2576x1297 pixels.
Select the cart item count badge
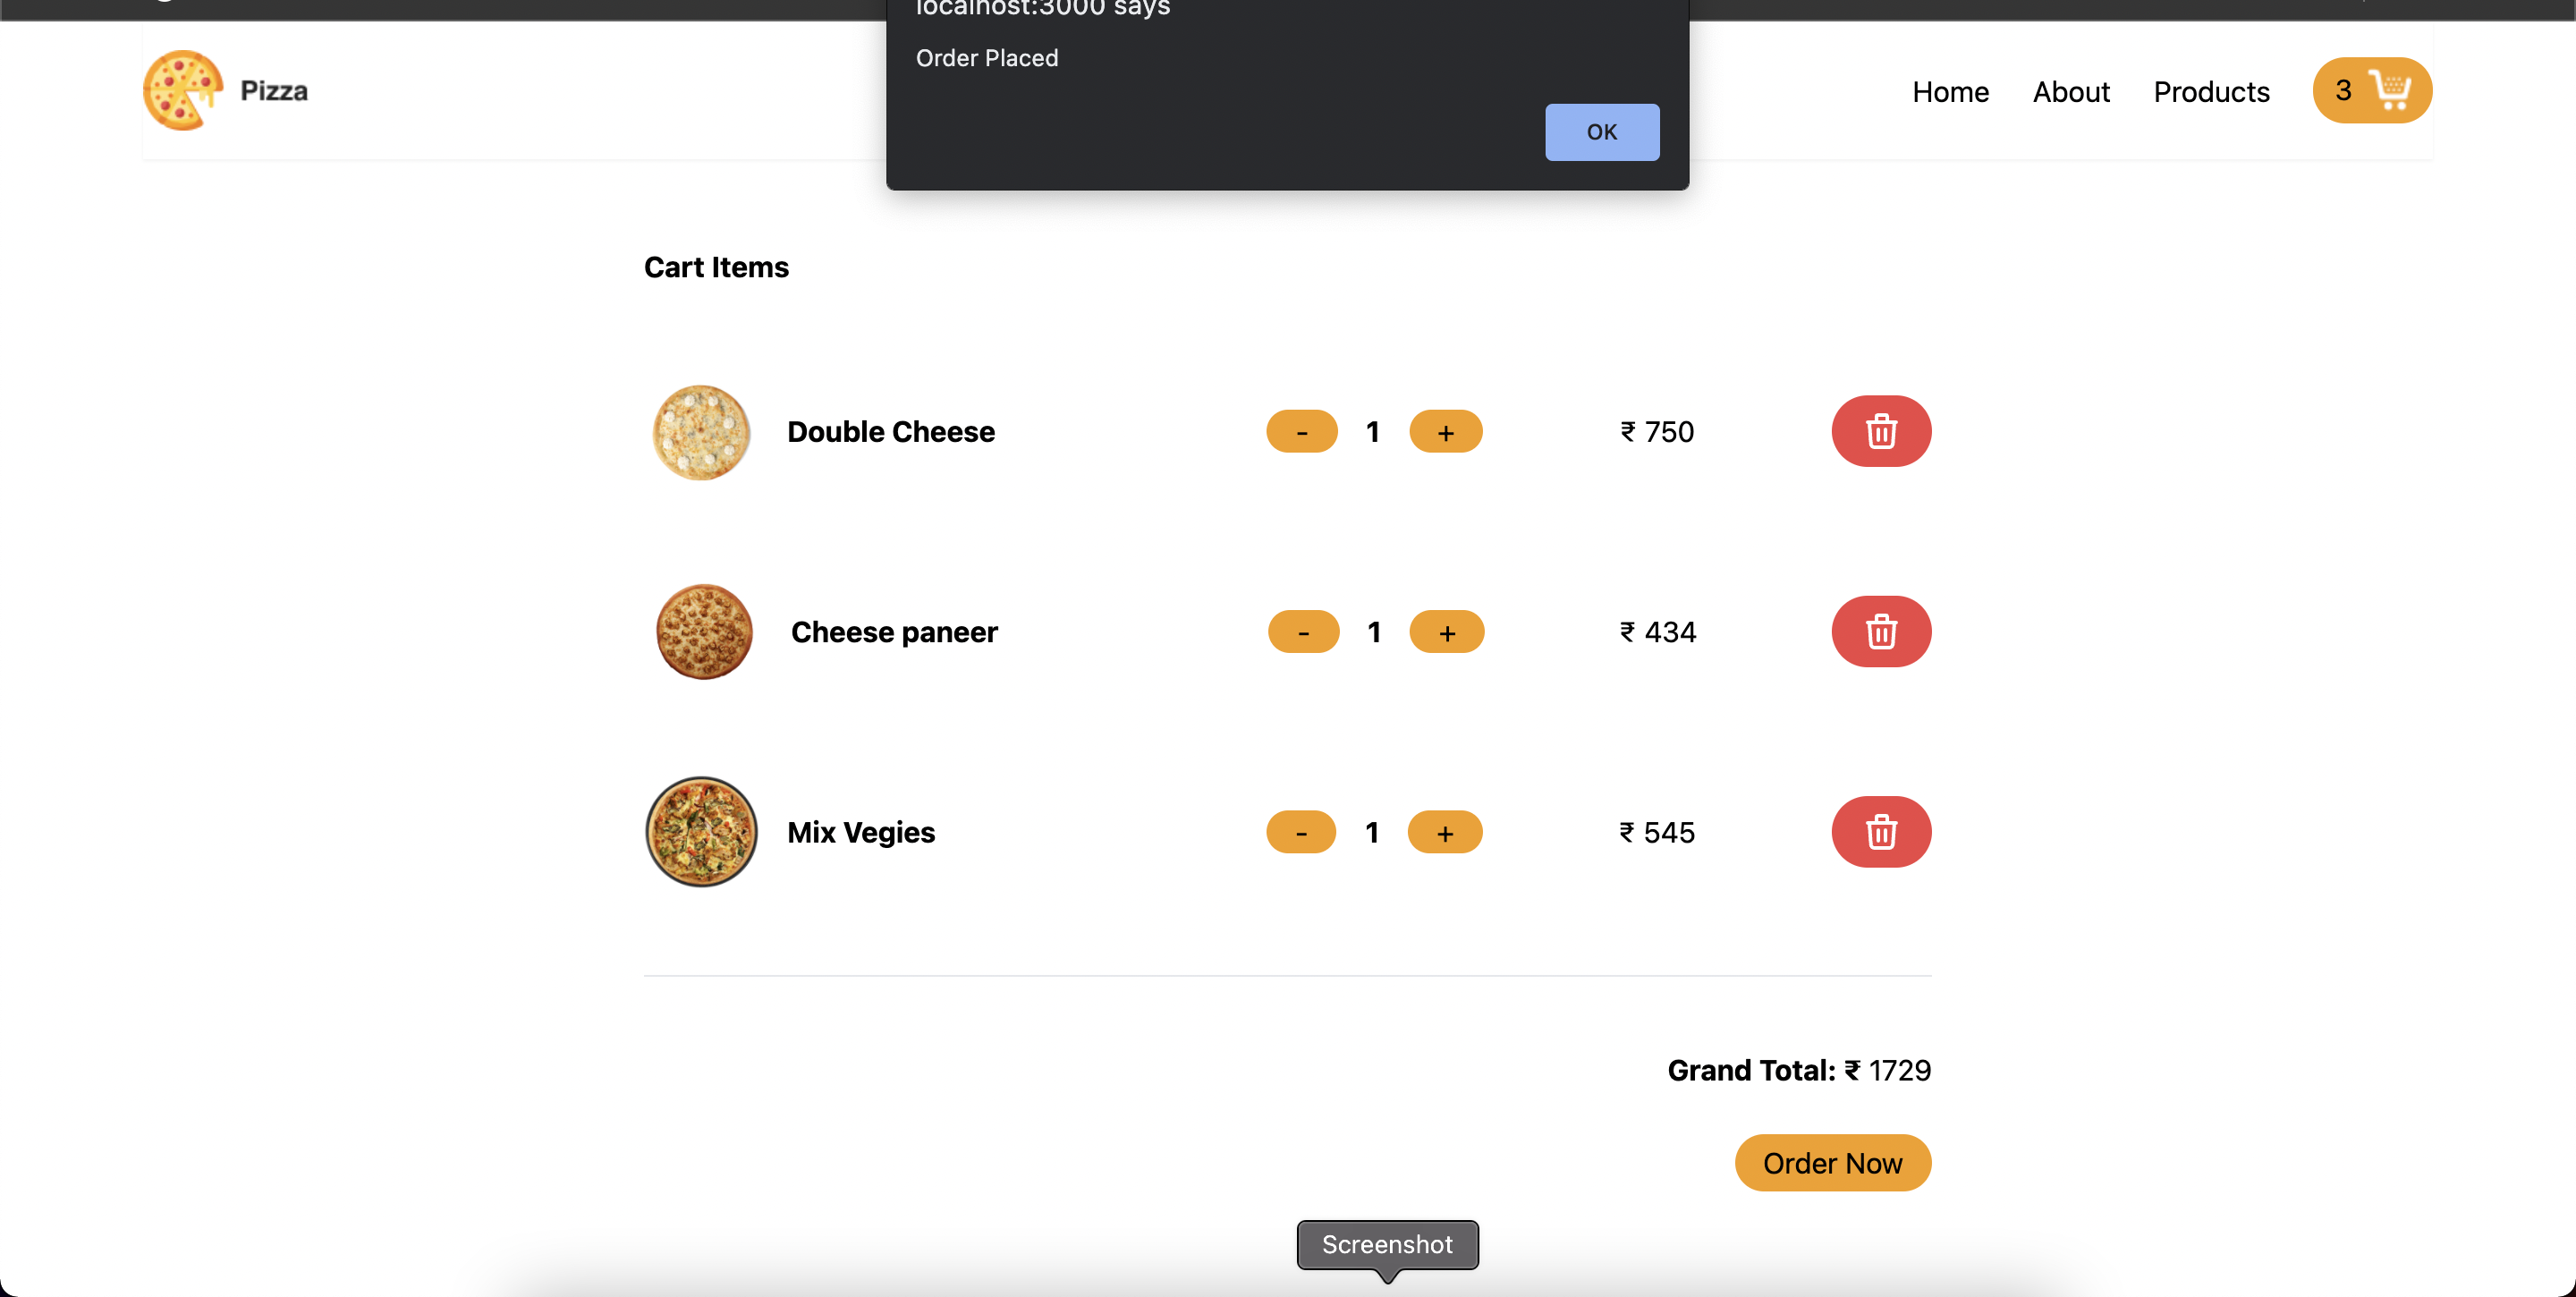tap(2344, 90)
